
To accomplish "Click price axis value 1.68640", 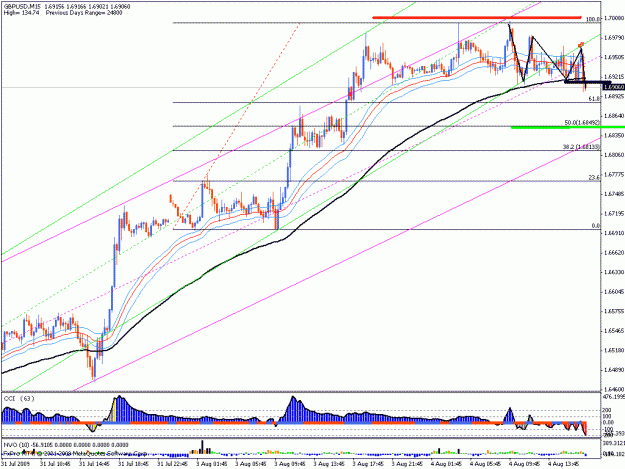I will coord(614,116).
